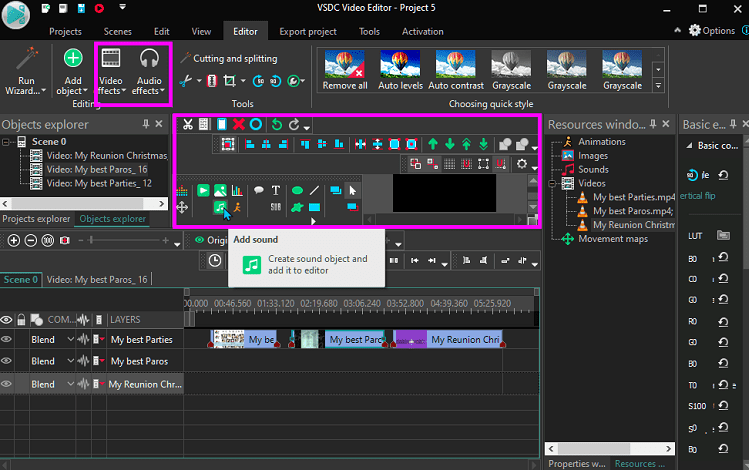Viewport: 749px width, 470px height.
Task: Zoom in the timeline with plus circle
Action: click(x=14, y=241)
